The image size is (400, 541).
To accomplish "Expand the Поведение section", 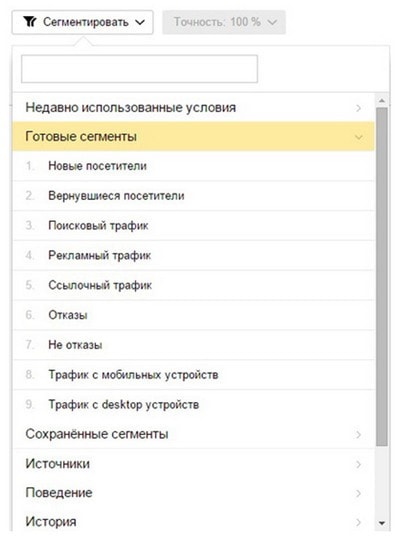I will click(x=194, y=493).
